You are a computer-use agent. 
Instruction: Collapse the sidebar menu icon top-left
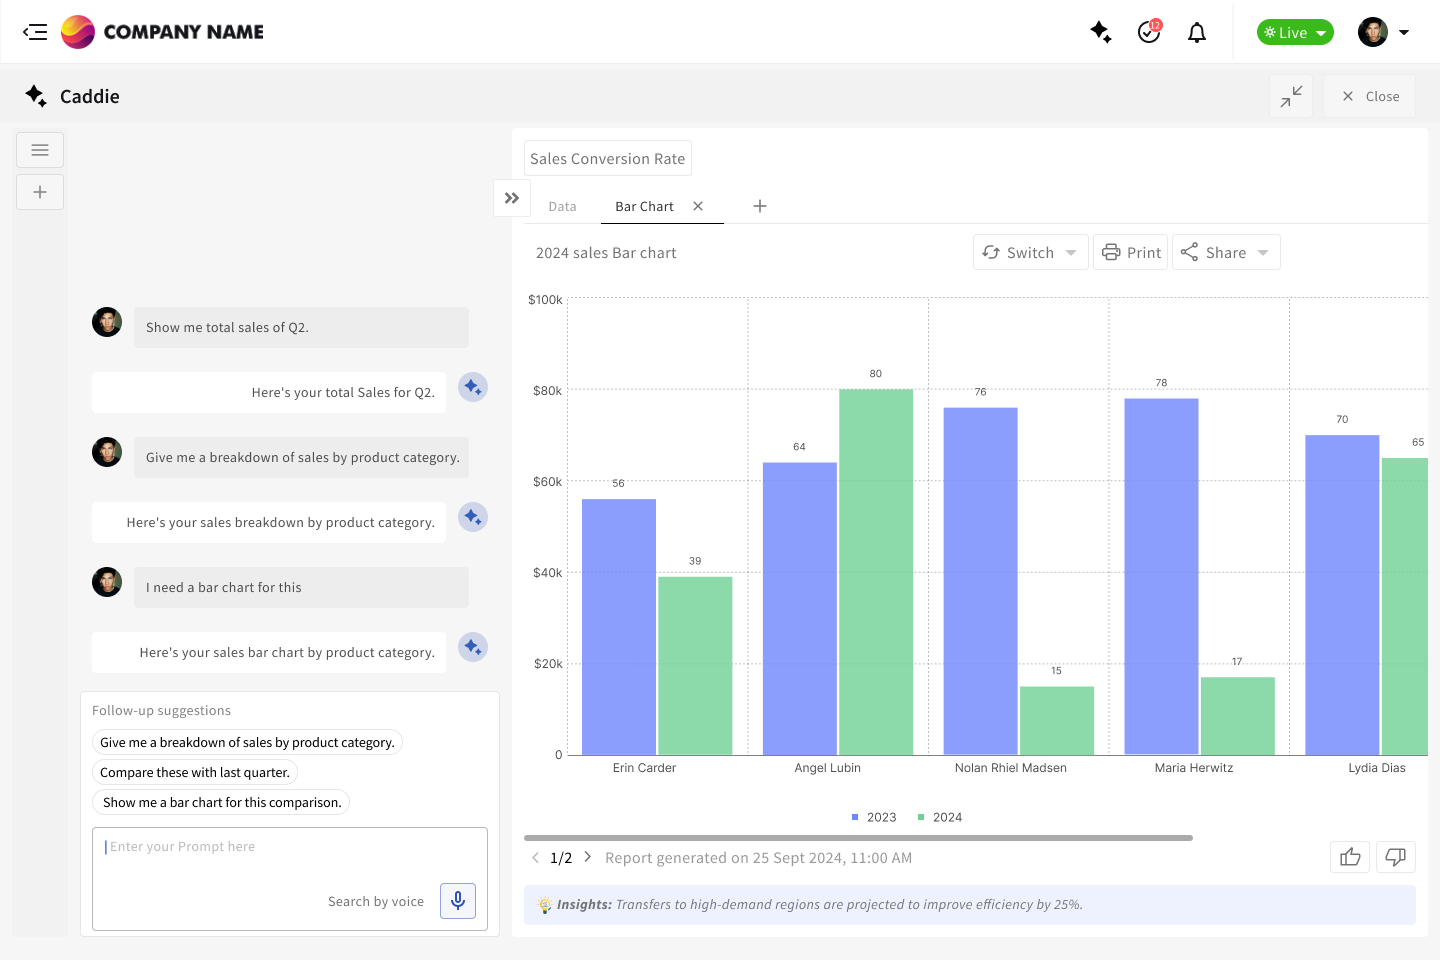pyautogui.click(x=35, y=32)
